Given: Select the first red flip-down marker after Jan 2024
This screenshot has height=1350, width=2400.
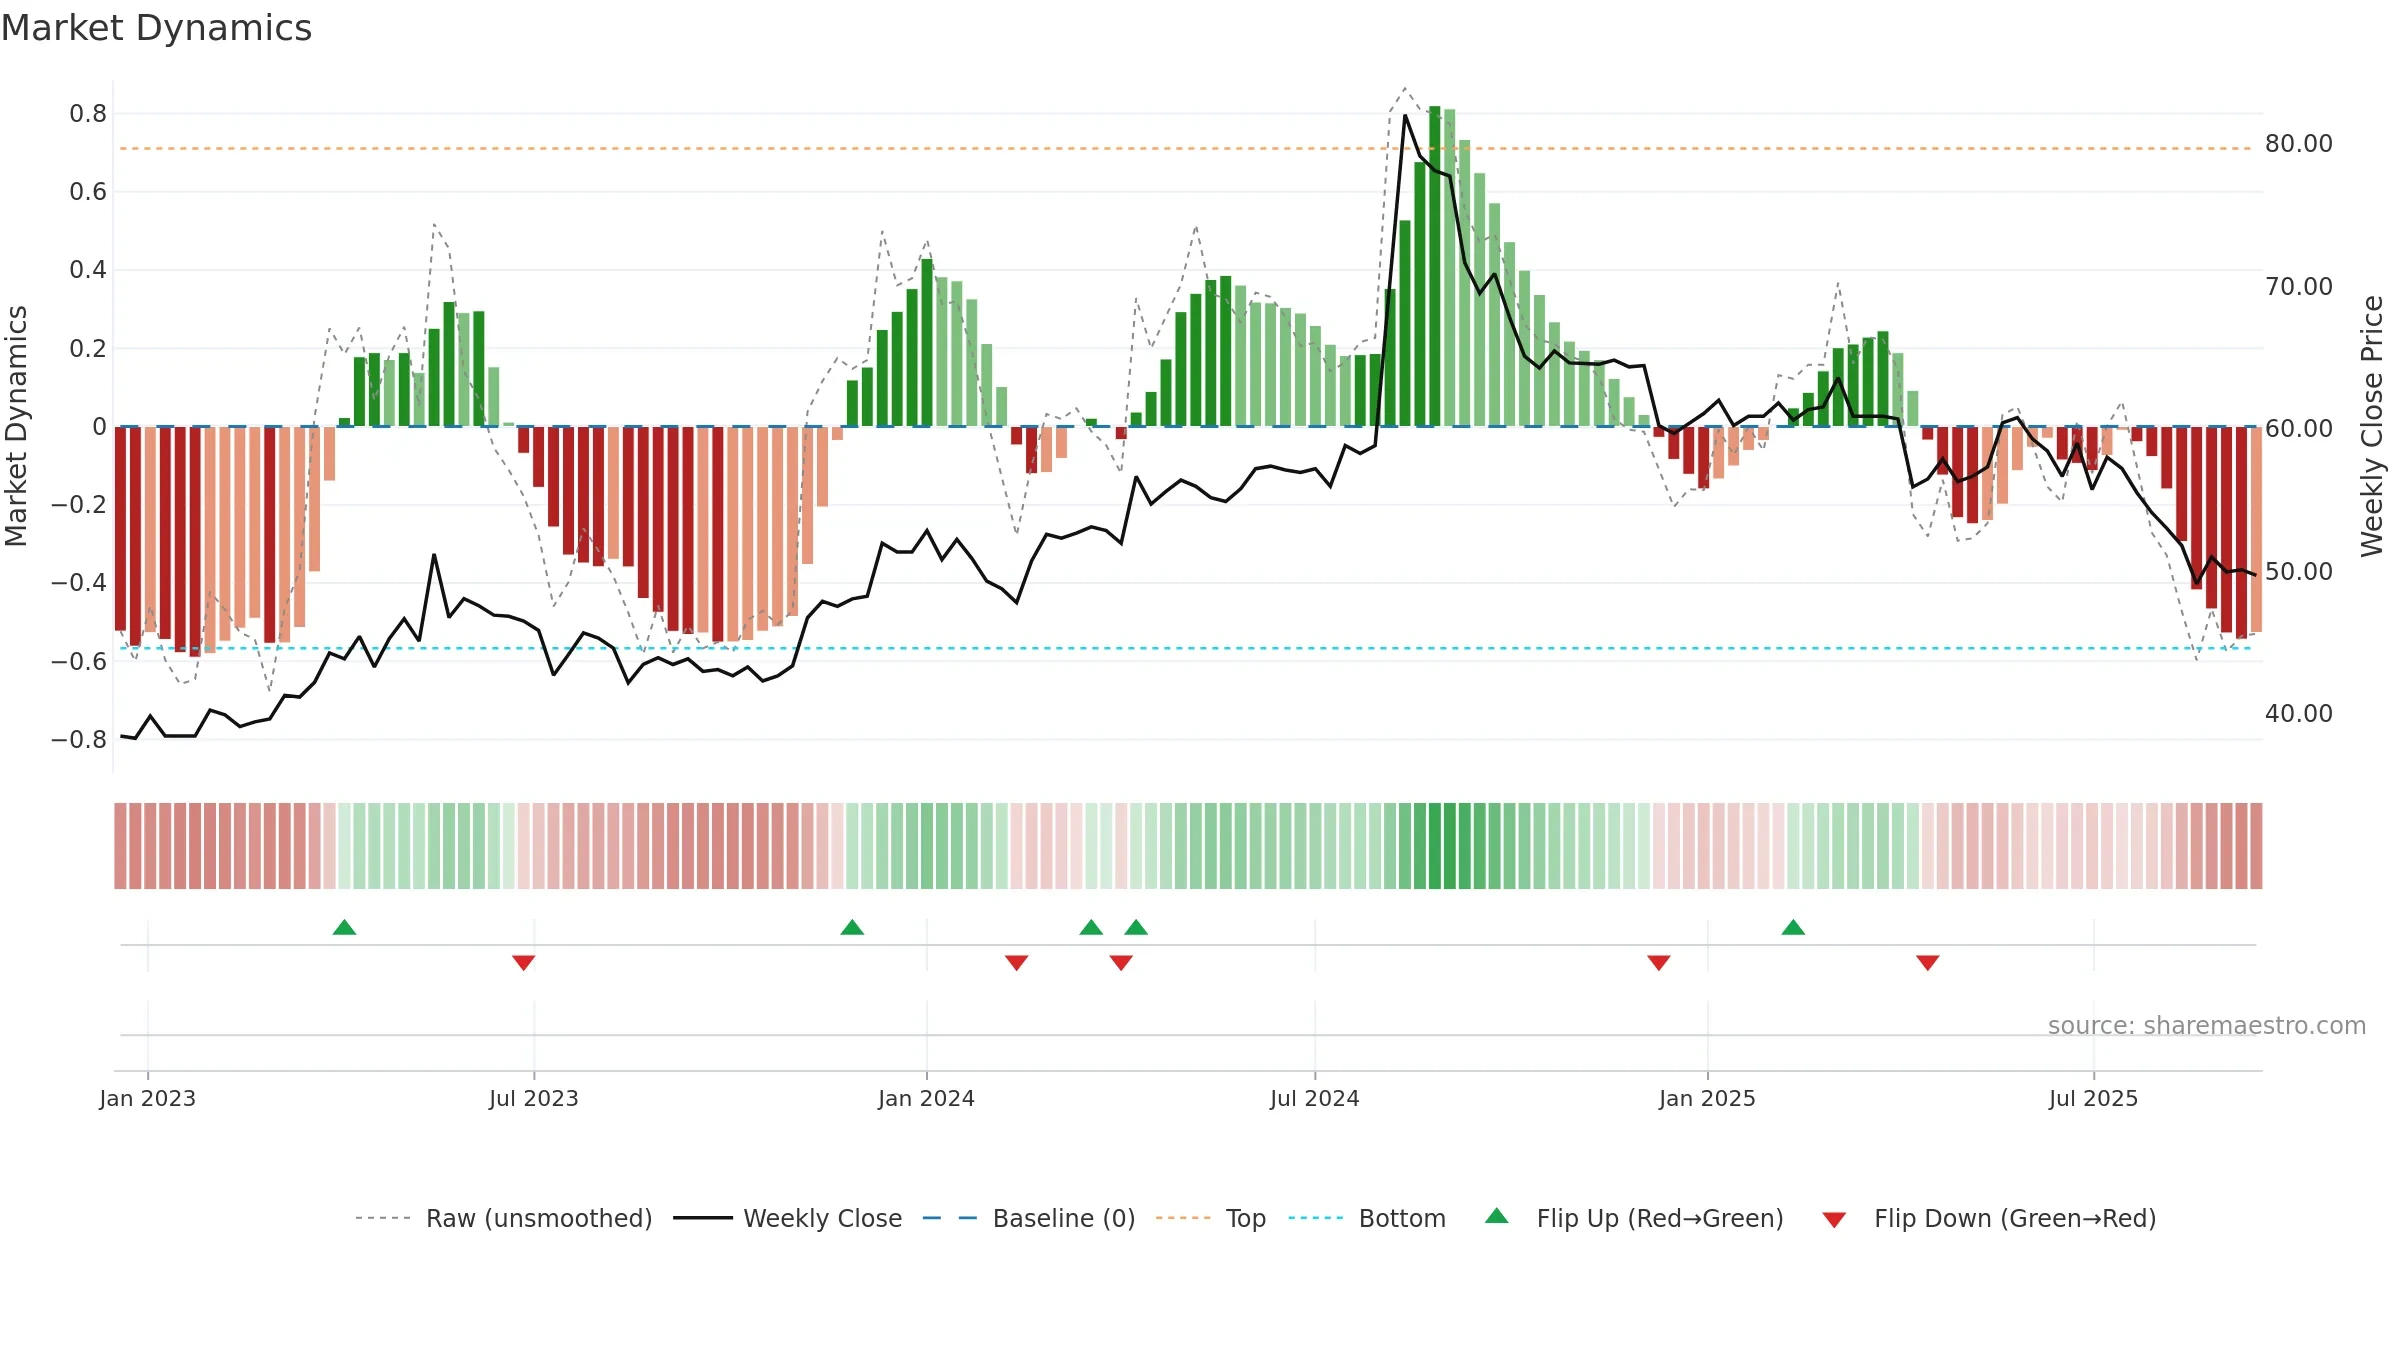Looking at the screenshot, I should coord(1016,963).
